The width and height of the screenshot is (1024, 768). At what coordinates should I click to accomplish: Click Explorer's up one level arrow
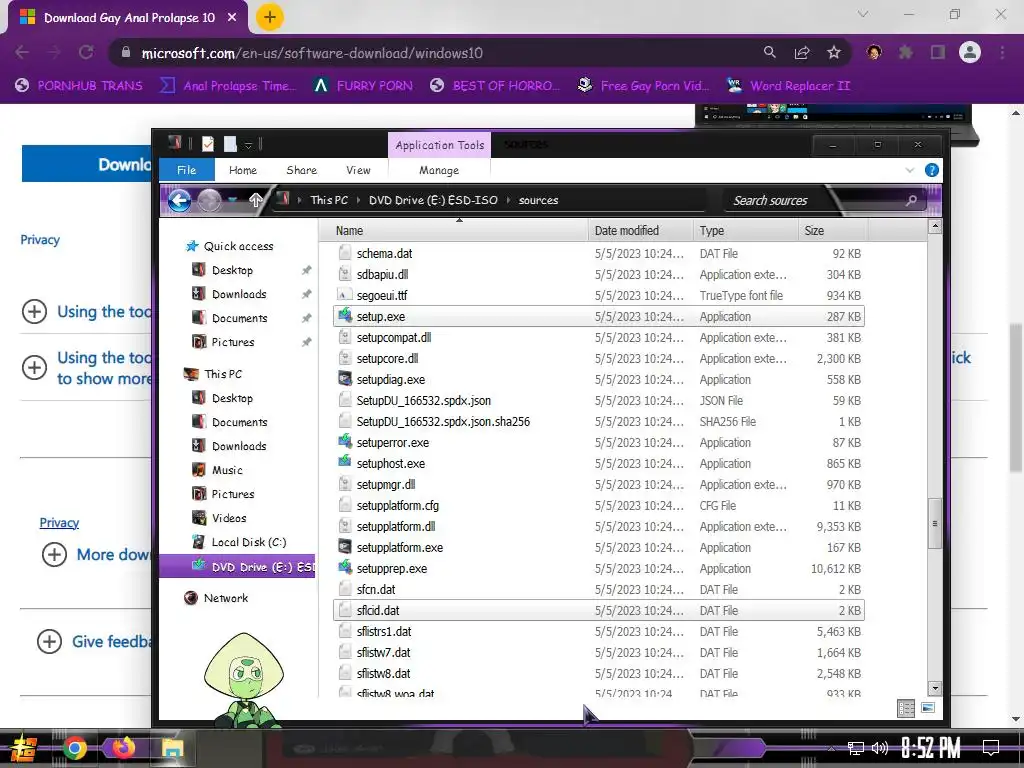tap(255, 200)
